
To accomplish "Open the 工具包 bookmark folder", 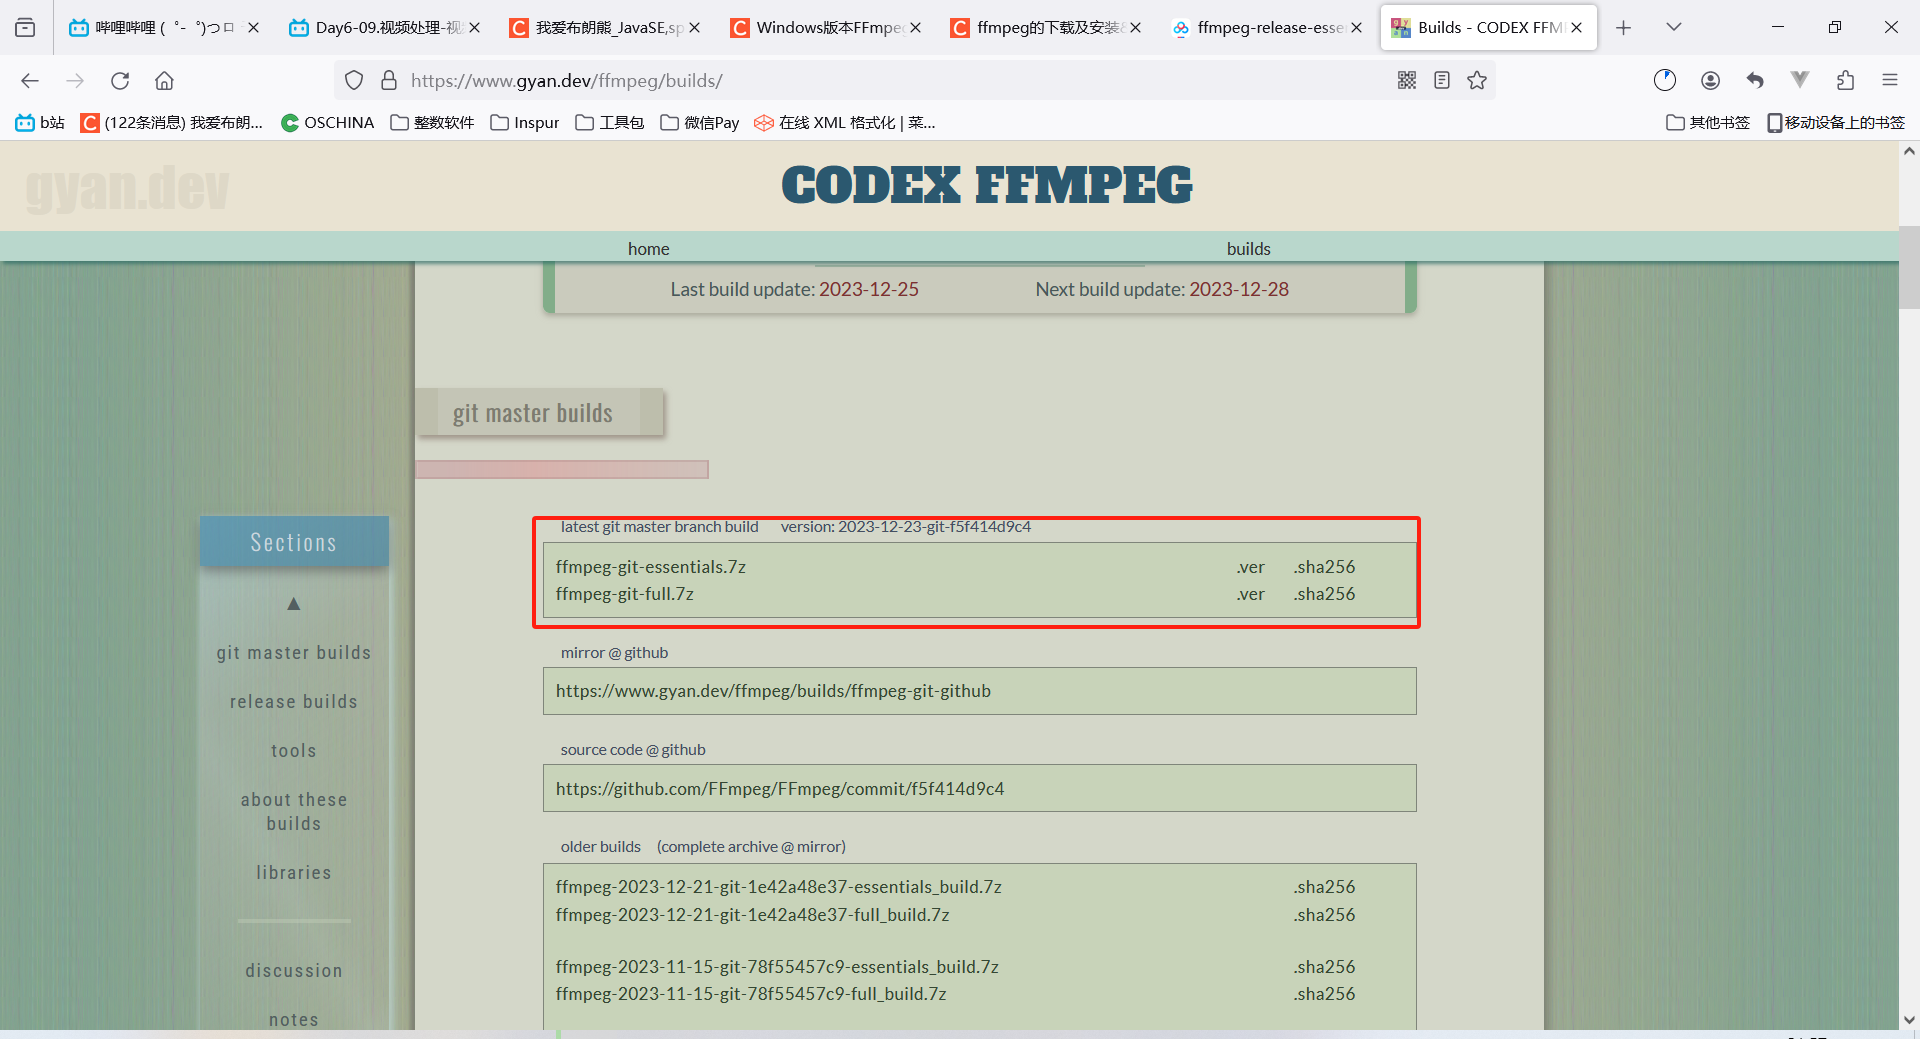I will click(x=610, y=123).
